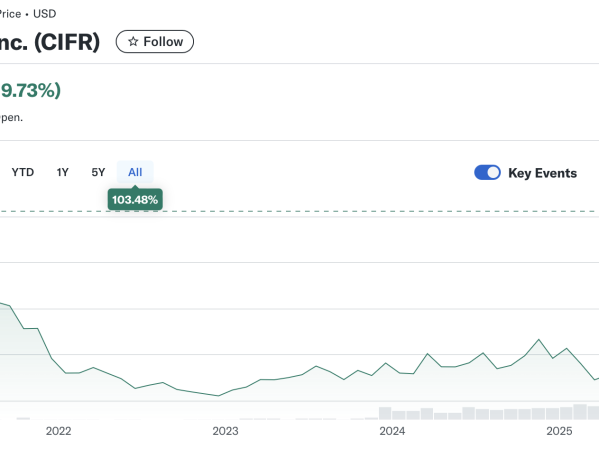Select the YTD time range tab

click(23, 172)
